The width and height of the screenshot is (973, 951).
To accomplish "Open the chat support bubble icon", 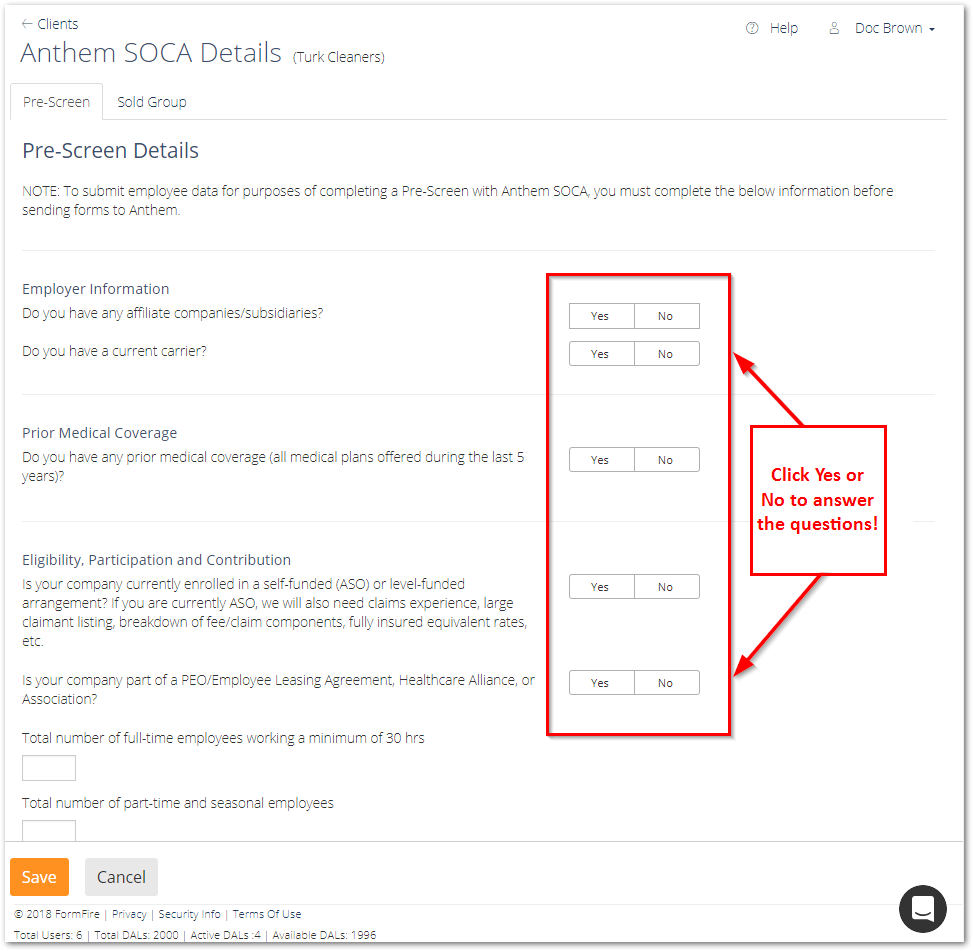I will [922, 908].
